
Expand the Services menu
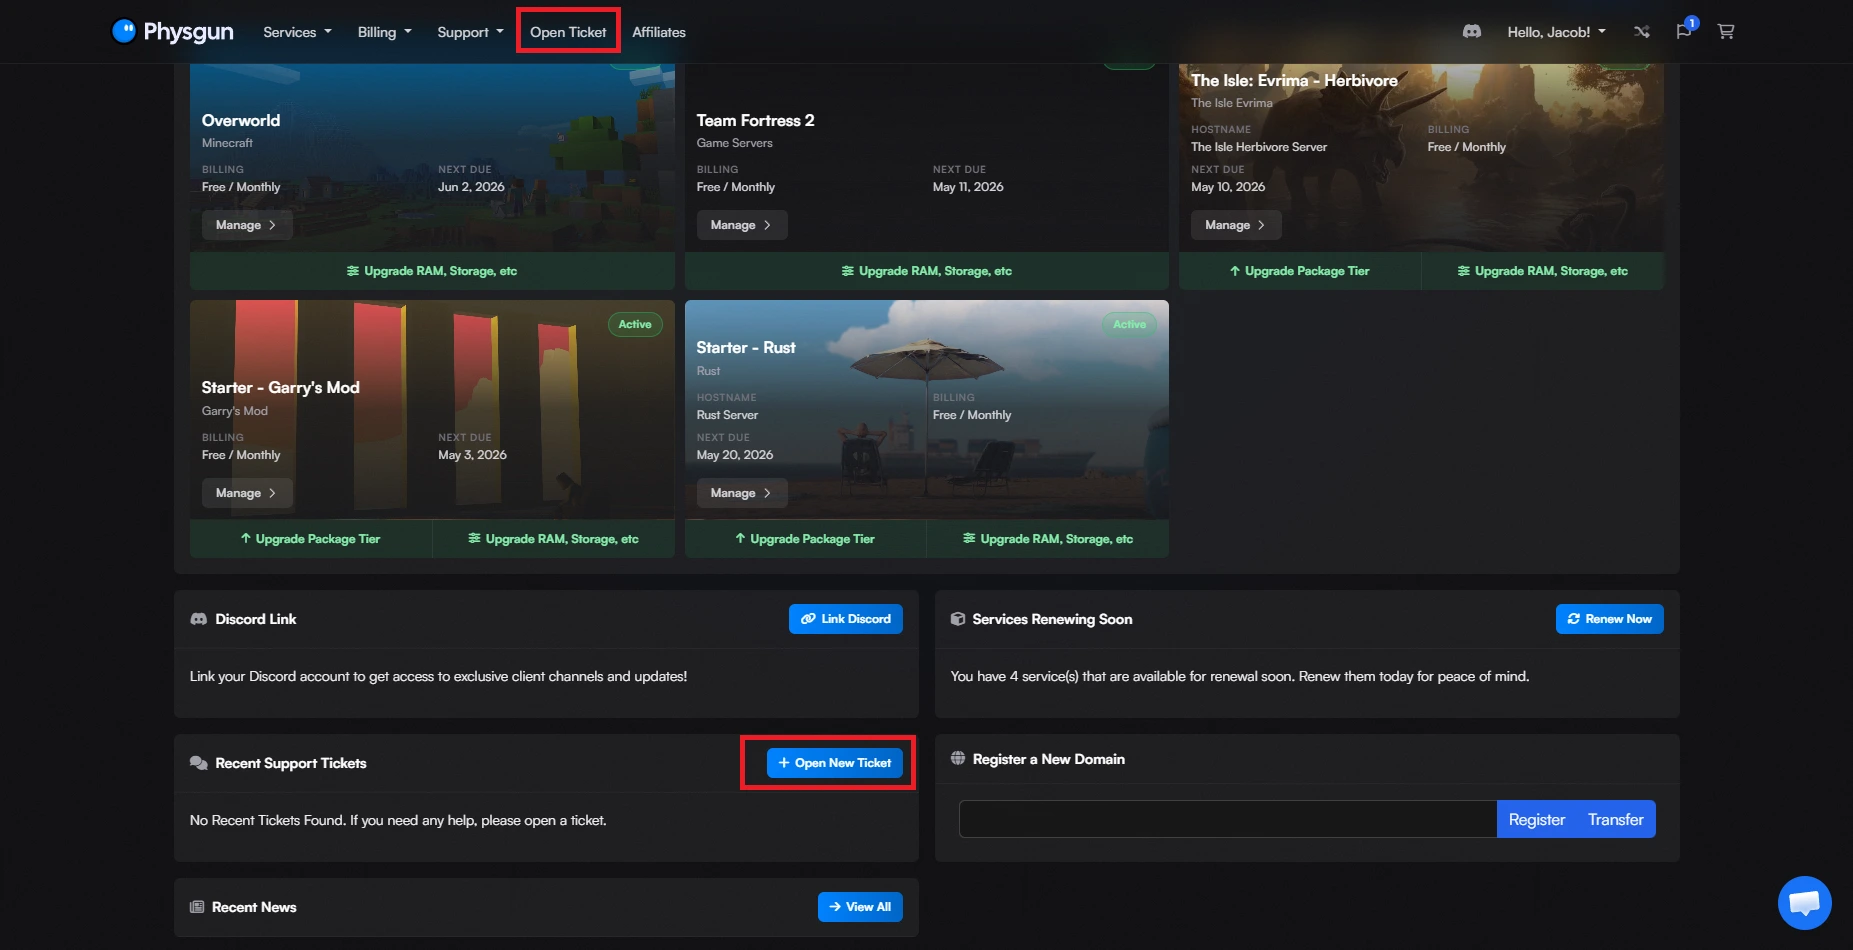coord(297,32)
